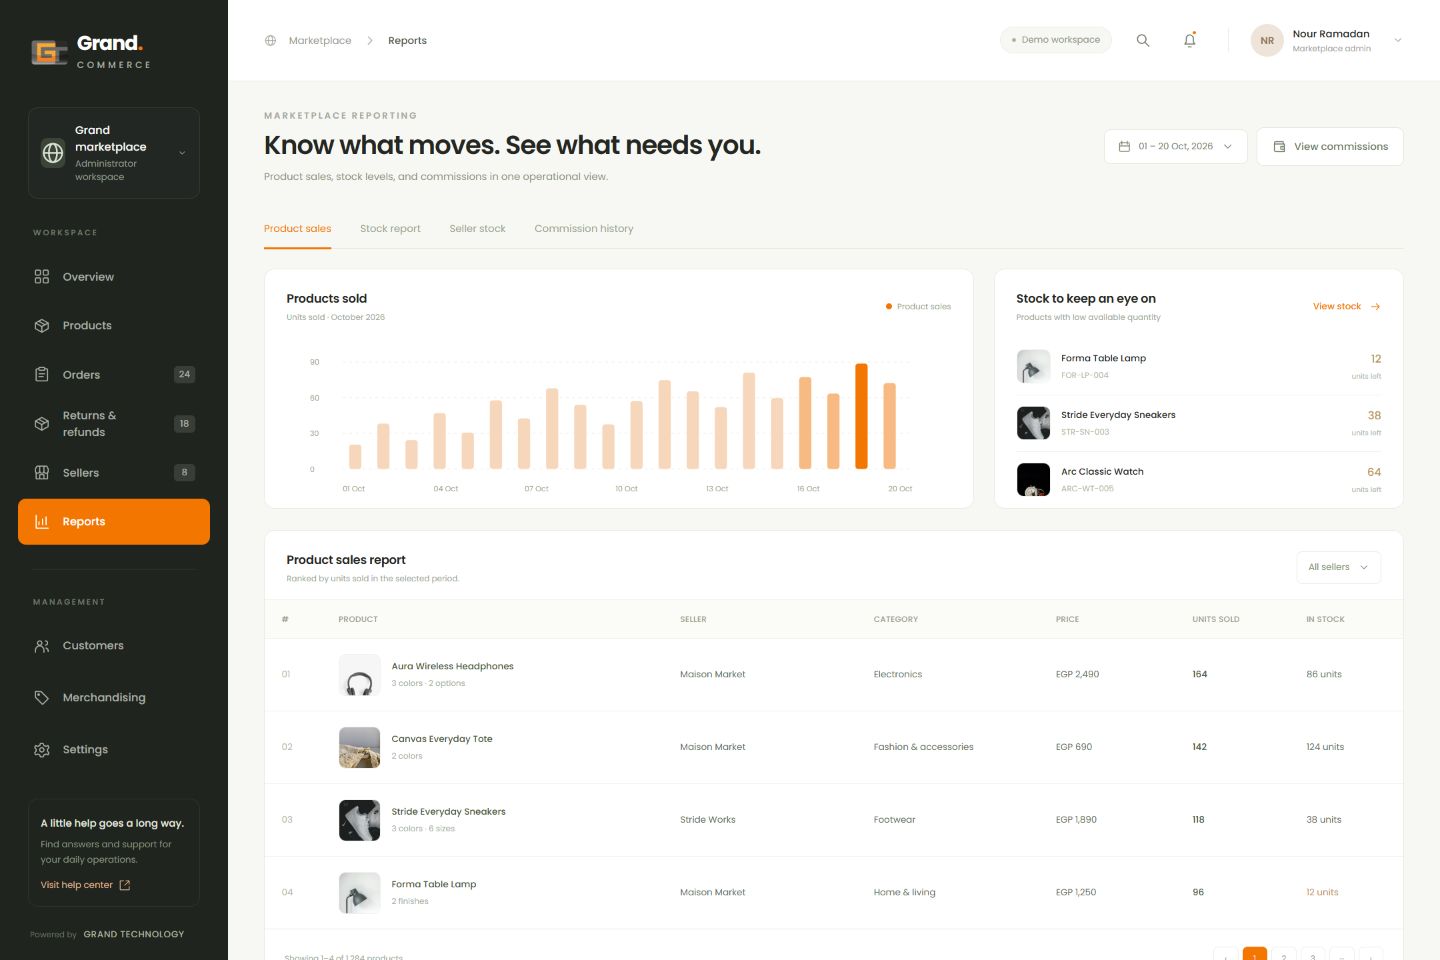The height and width of the screenshot is (960, 1440).
Task: Click the calendar icon in date range
Action: point(1124,146)
